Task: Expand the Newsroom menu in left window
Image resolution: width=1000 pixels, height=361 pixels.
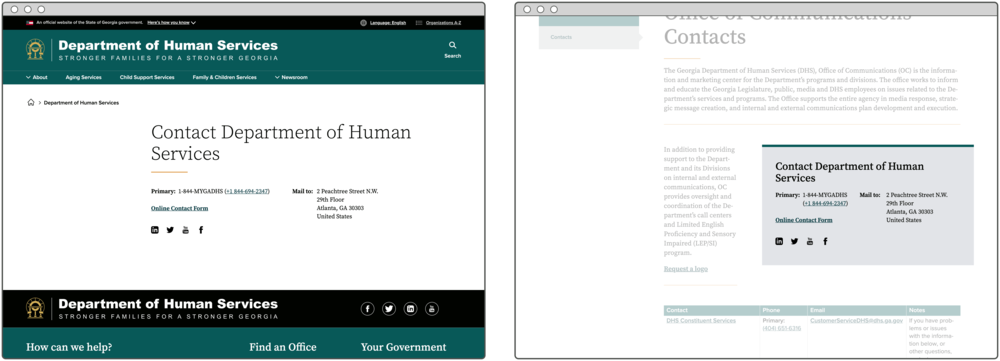Action: [x=291, y=77]
